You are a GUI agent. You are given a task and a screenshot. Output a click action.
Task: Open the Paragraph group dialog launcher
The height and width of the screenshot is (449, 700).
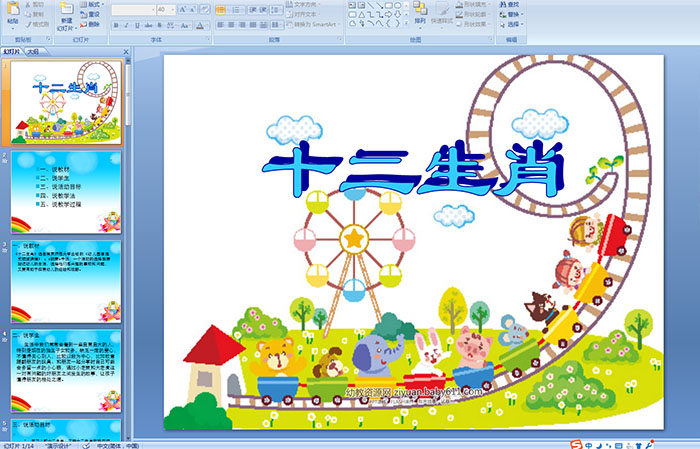click(340, 39)
